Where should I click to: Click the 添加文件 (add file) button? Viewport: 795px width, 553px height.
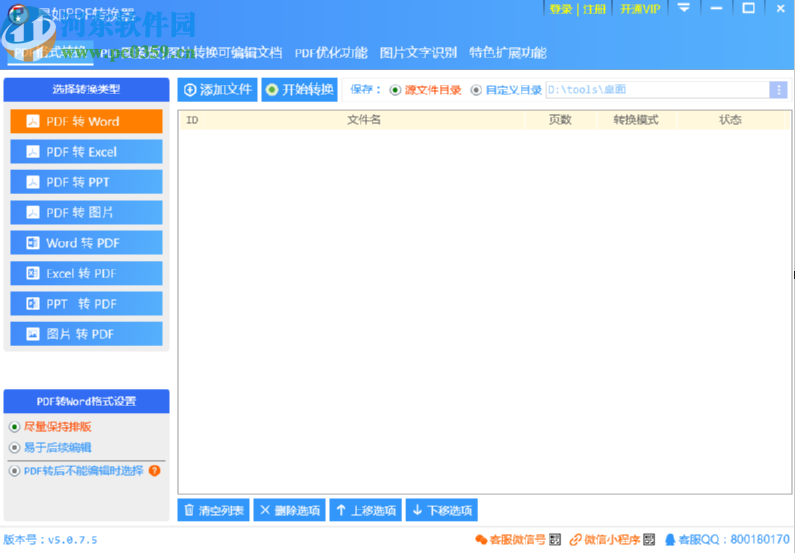tap(217, 90)
